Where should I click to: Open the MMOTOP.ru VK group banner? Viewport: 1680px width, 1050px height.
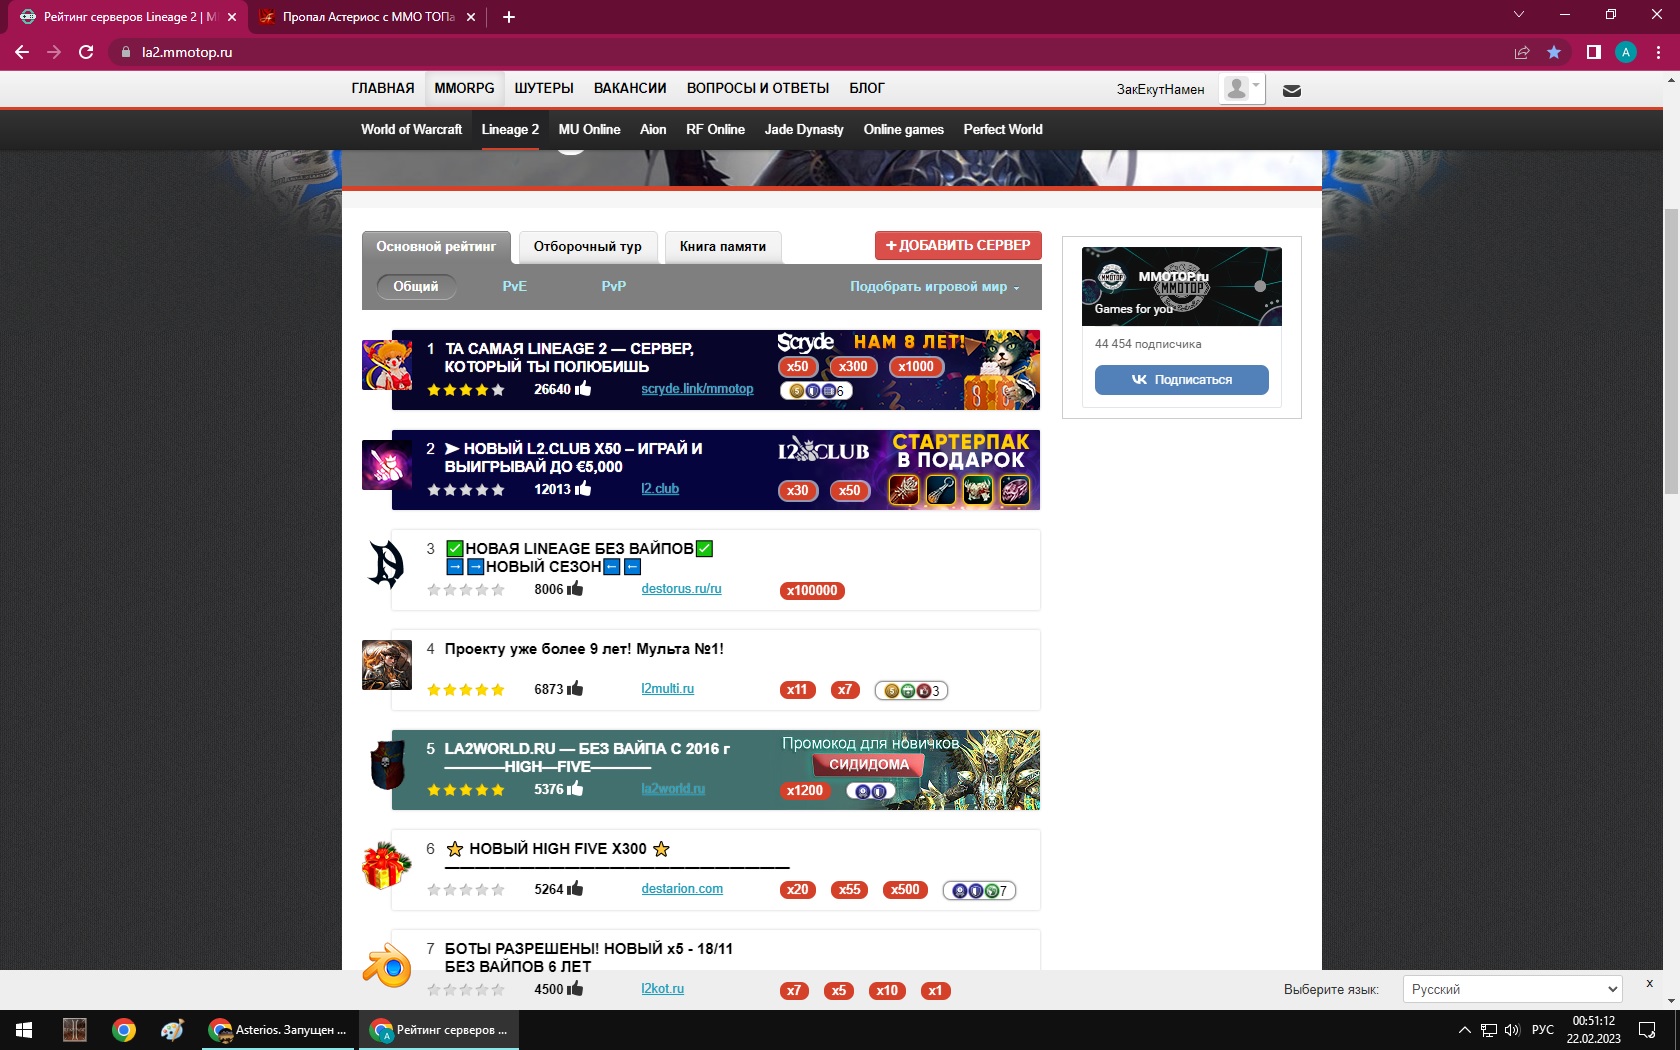pos(1181,286)
